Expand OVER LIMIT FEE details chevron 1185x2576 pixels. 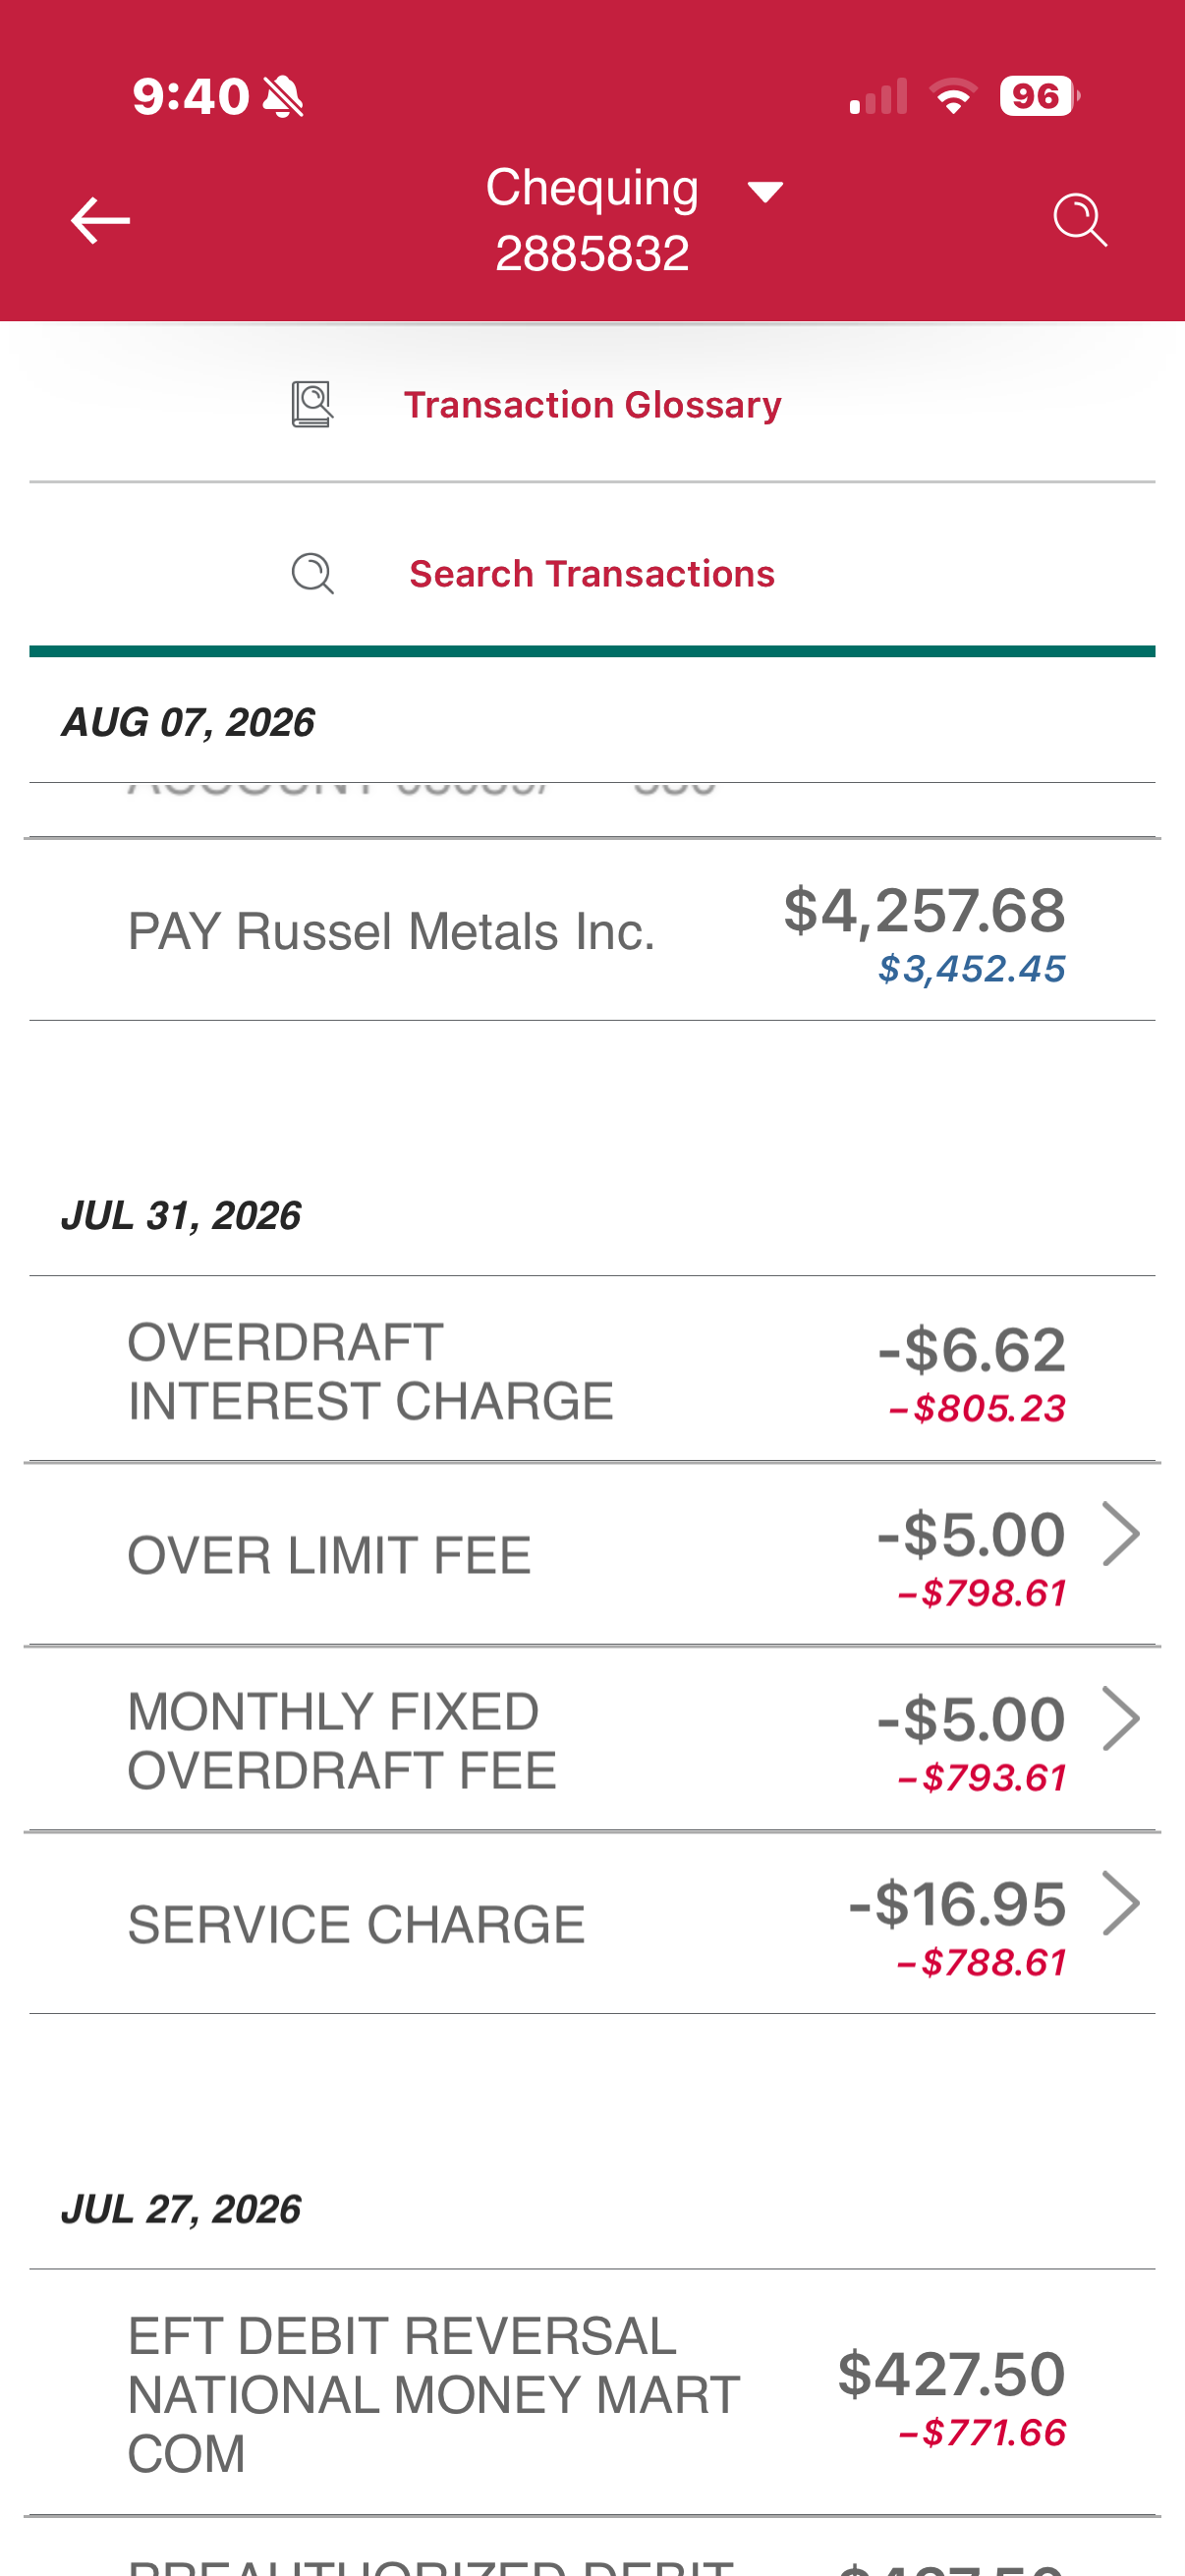point(1120,1534)
